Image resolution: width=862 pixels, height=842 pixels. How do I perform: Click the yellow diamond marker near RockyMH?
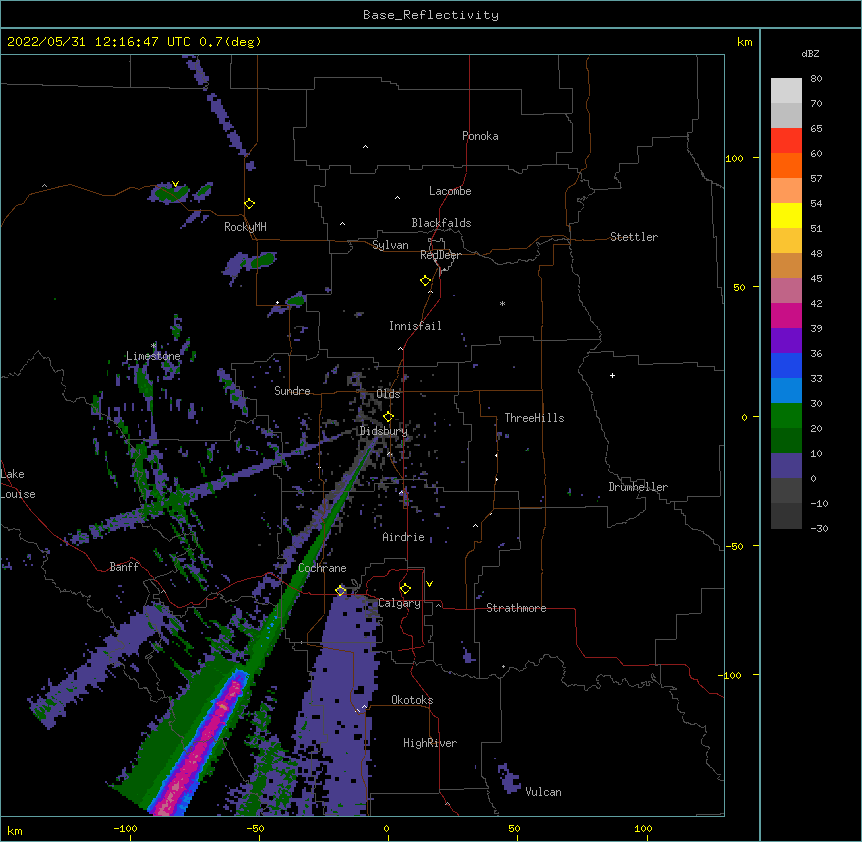click(x=250, y=204)
